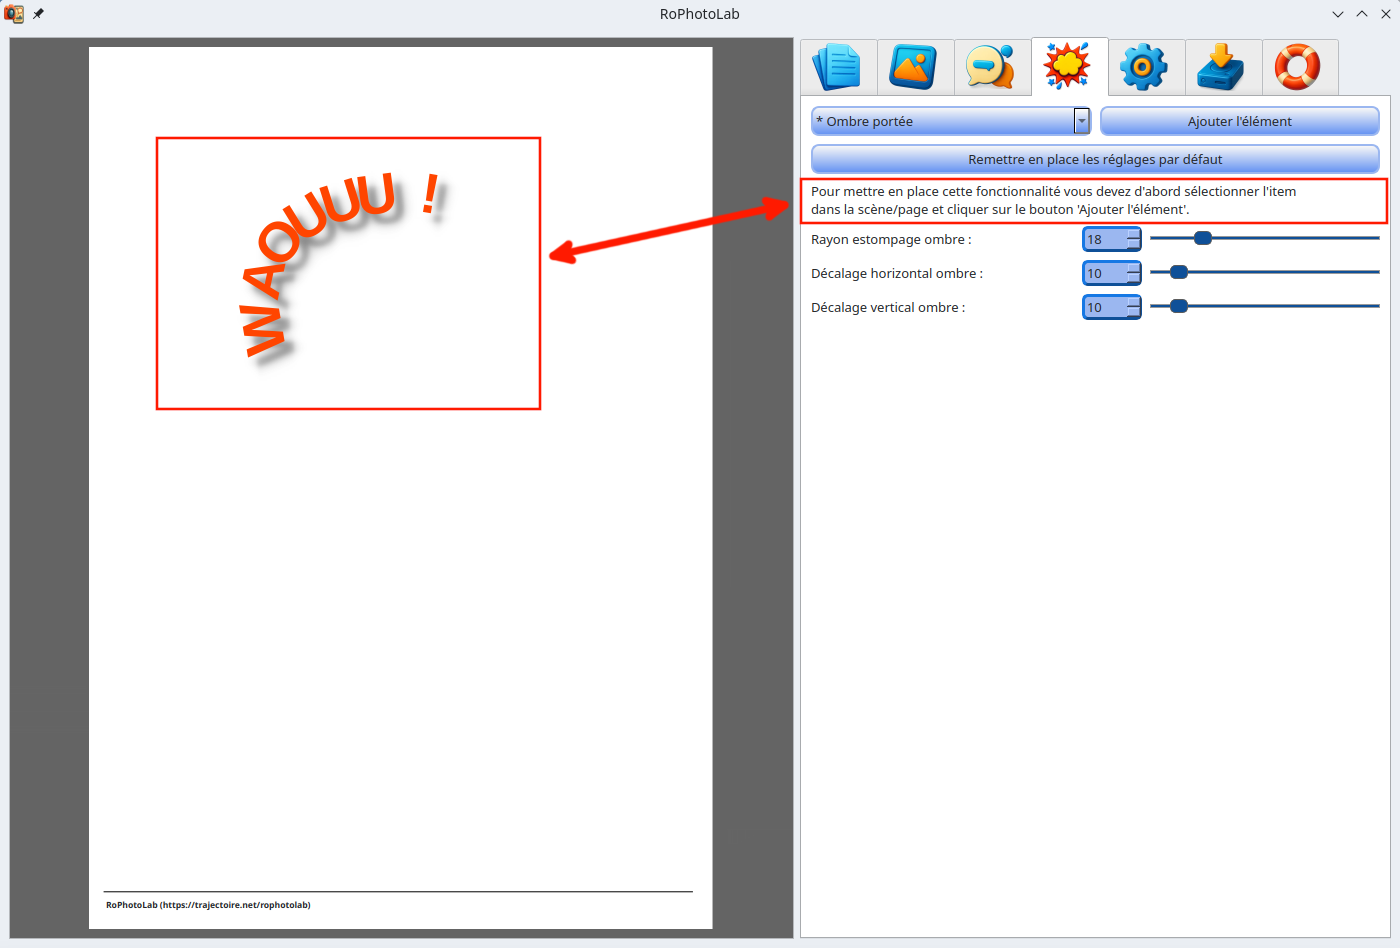
Task: Switch to the image picture tab
Action: tap(915, 67)
